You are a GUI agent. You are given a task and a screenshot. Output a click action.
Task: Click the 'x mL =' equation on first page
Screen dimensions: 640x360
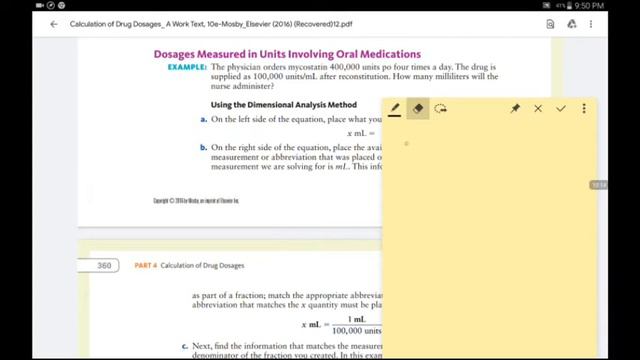click(361, 133)
